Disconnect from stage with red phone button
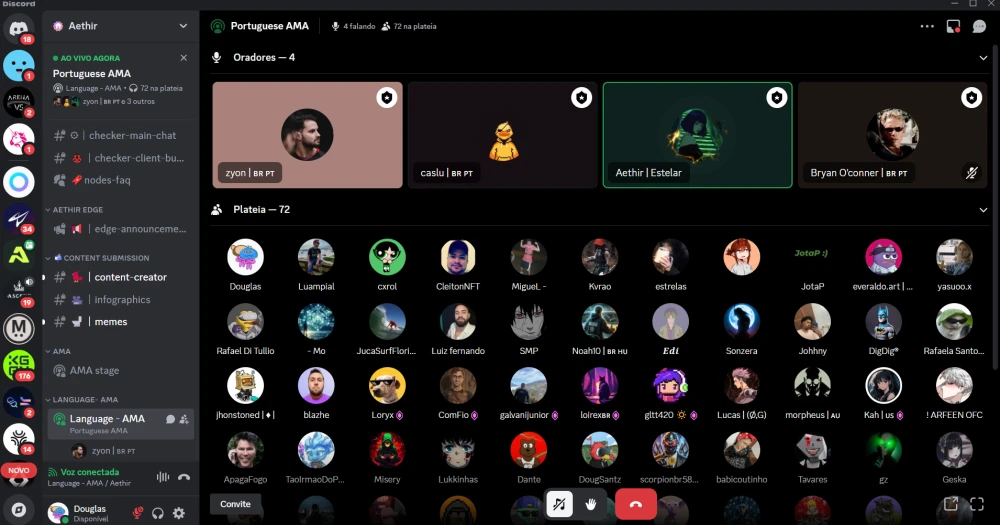This screenshot has width=1000, height=525. tap(636, 505)
